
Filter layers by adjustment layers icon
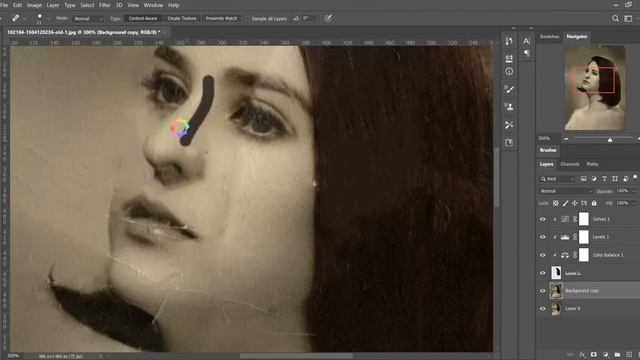(x=594, y=179)
